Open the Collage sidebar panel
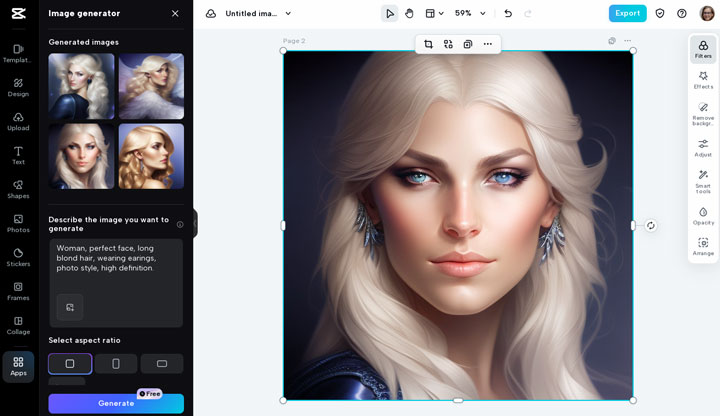720x416 pixels. (18, 325)
